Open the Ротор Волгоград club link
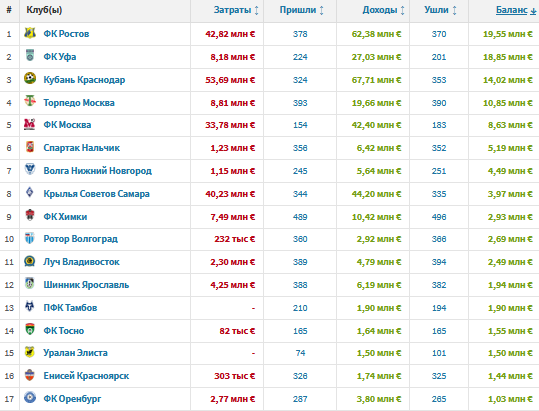539x411 pixels. [80, 239]
